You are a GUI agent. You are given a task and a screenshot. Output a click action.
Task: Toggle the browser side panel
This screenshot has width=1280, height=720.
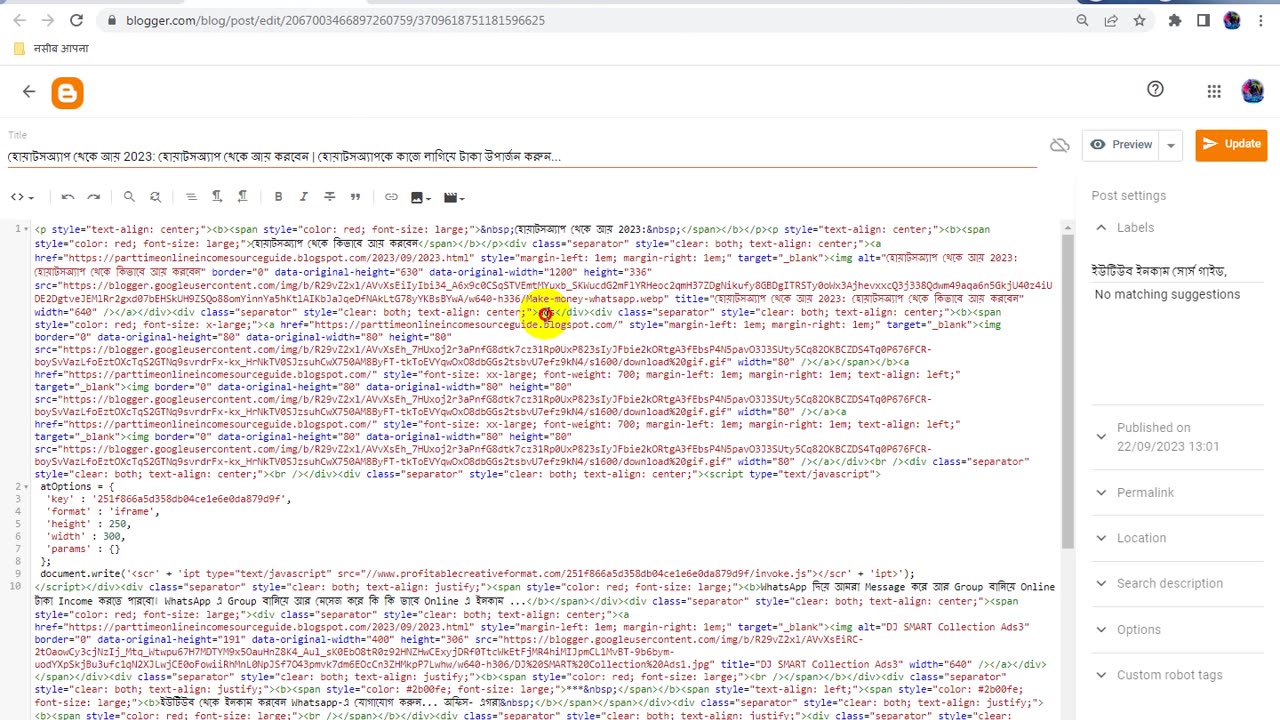(x=1203, y=20)
